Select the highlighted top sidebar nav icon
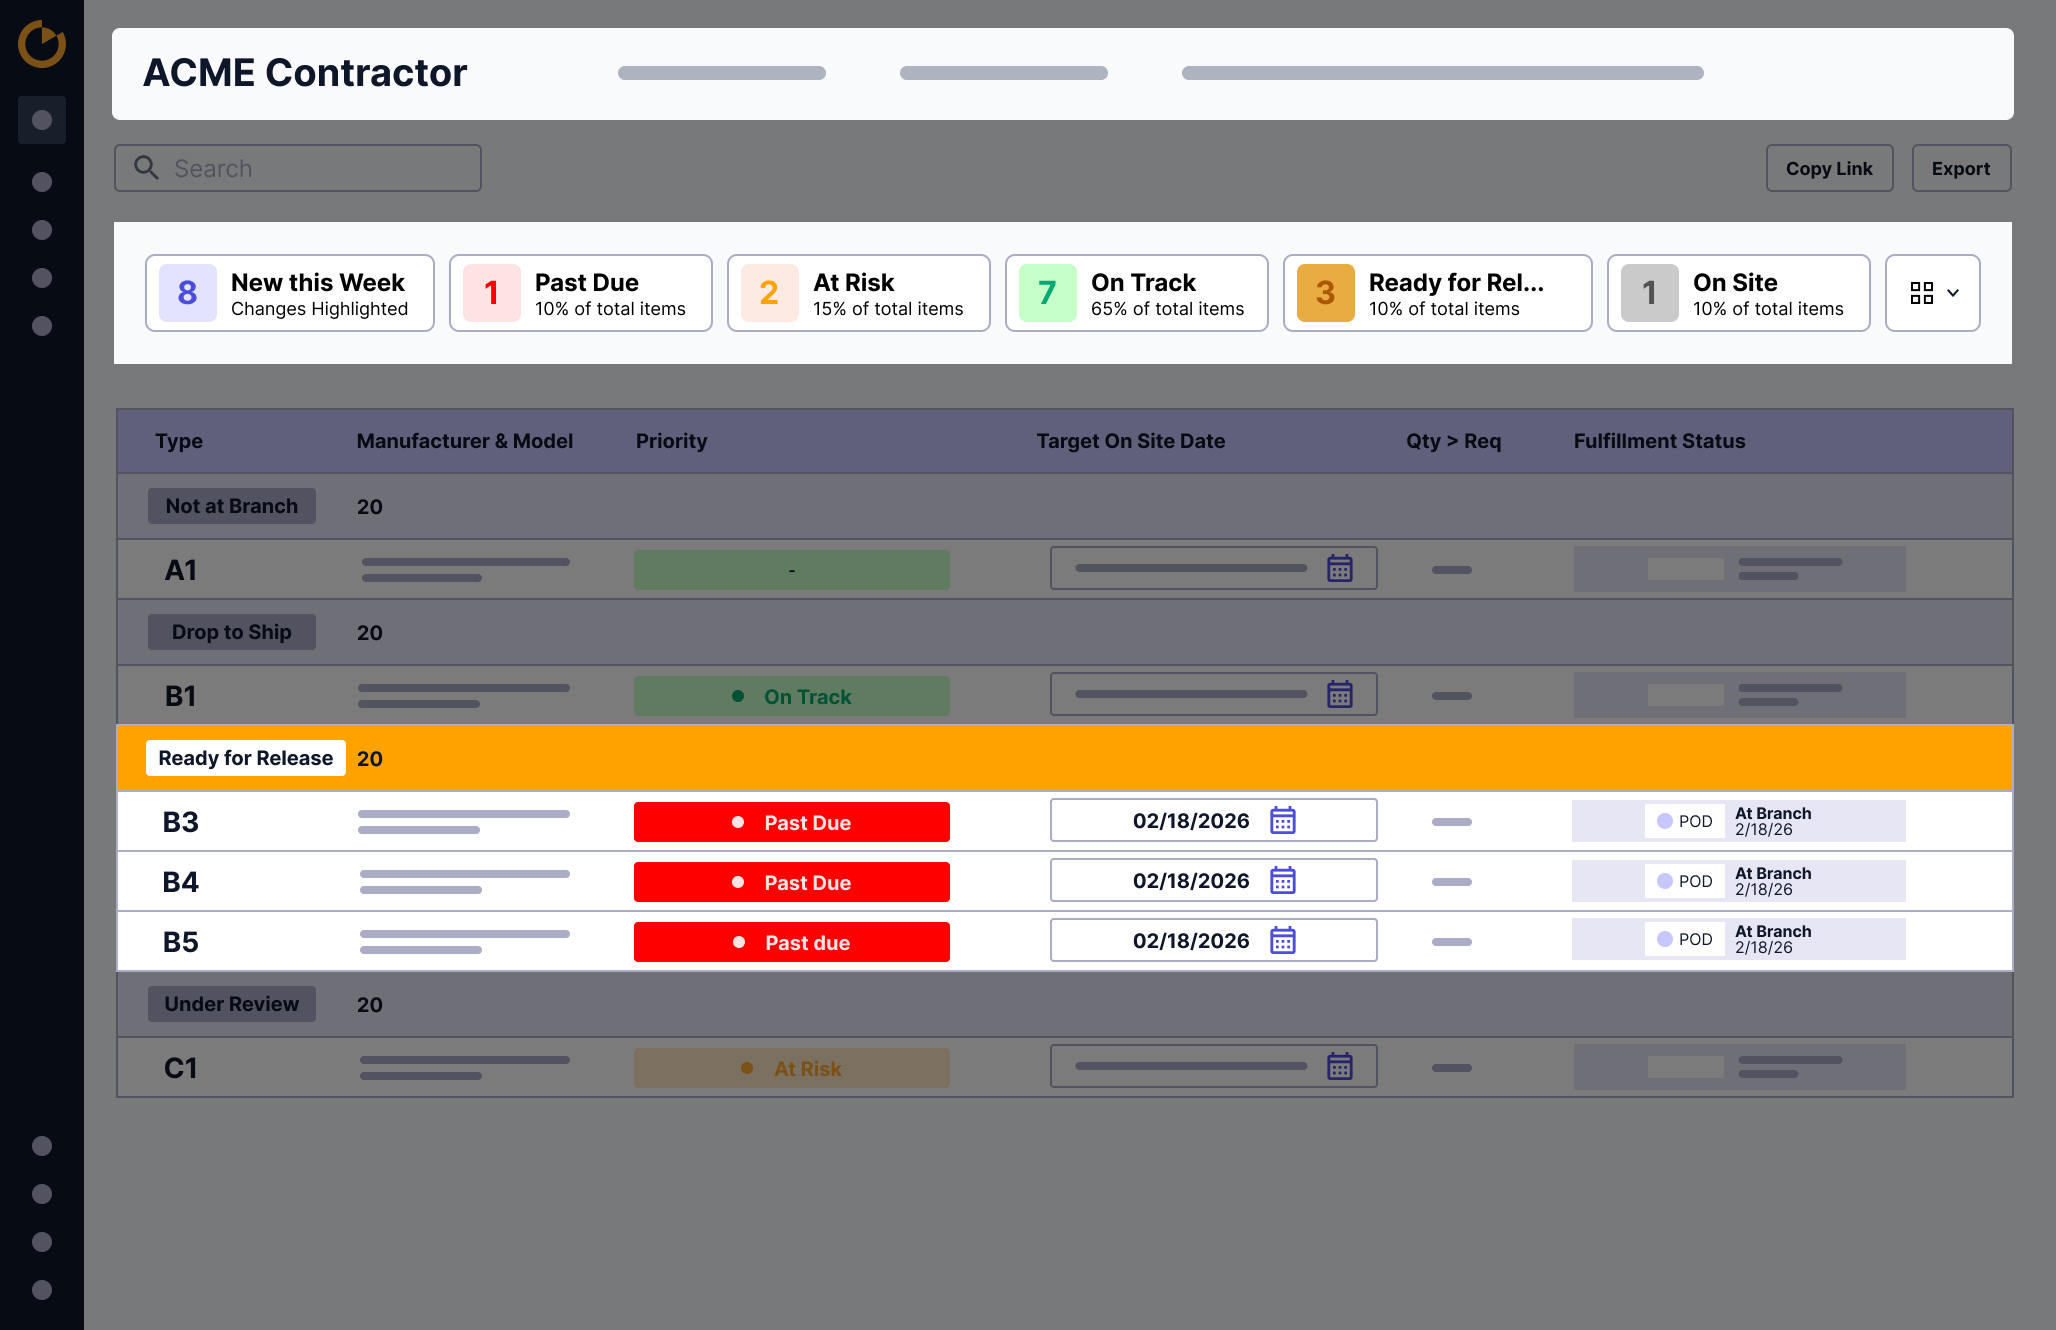The height and width of the screenshot is (1330, 2056). coord(42,120)
